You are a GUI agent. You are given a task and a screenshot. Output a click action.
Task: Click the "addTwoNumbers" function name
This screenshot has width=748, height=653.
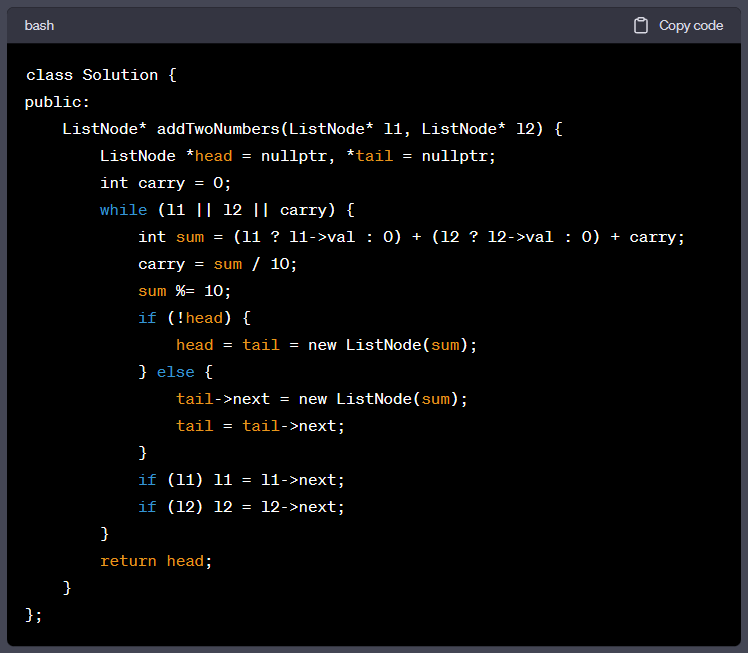point(218,129)
